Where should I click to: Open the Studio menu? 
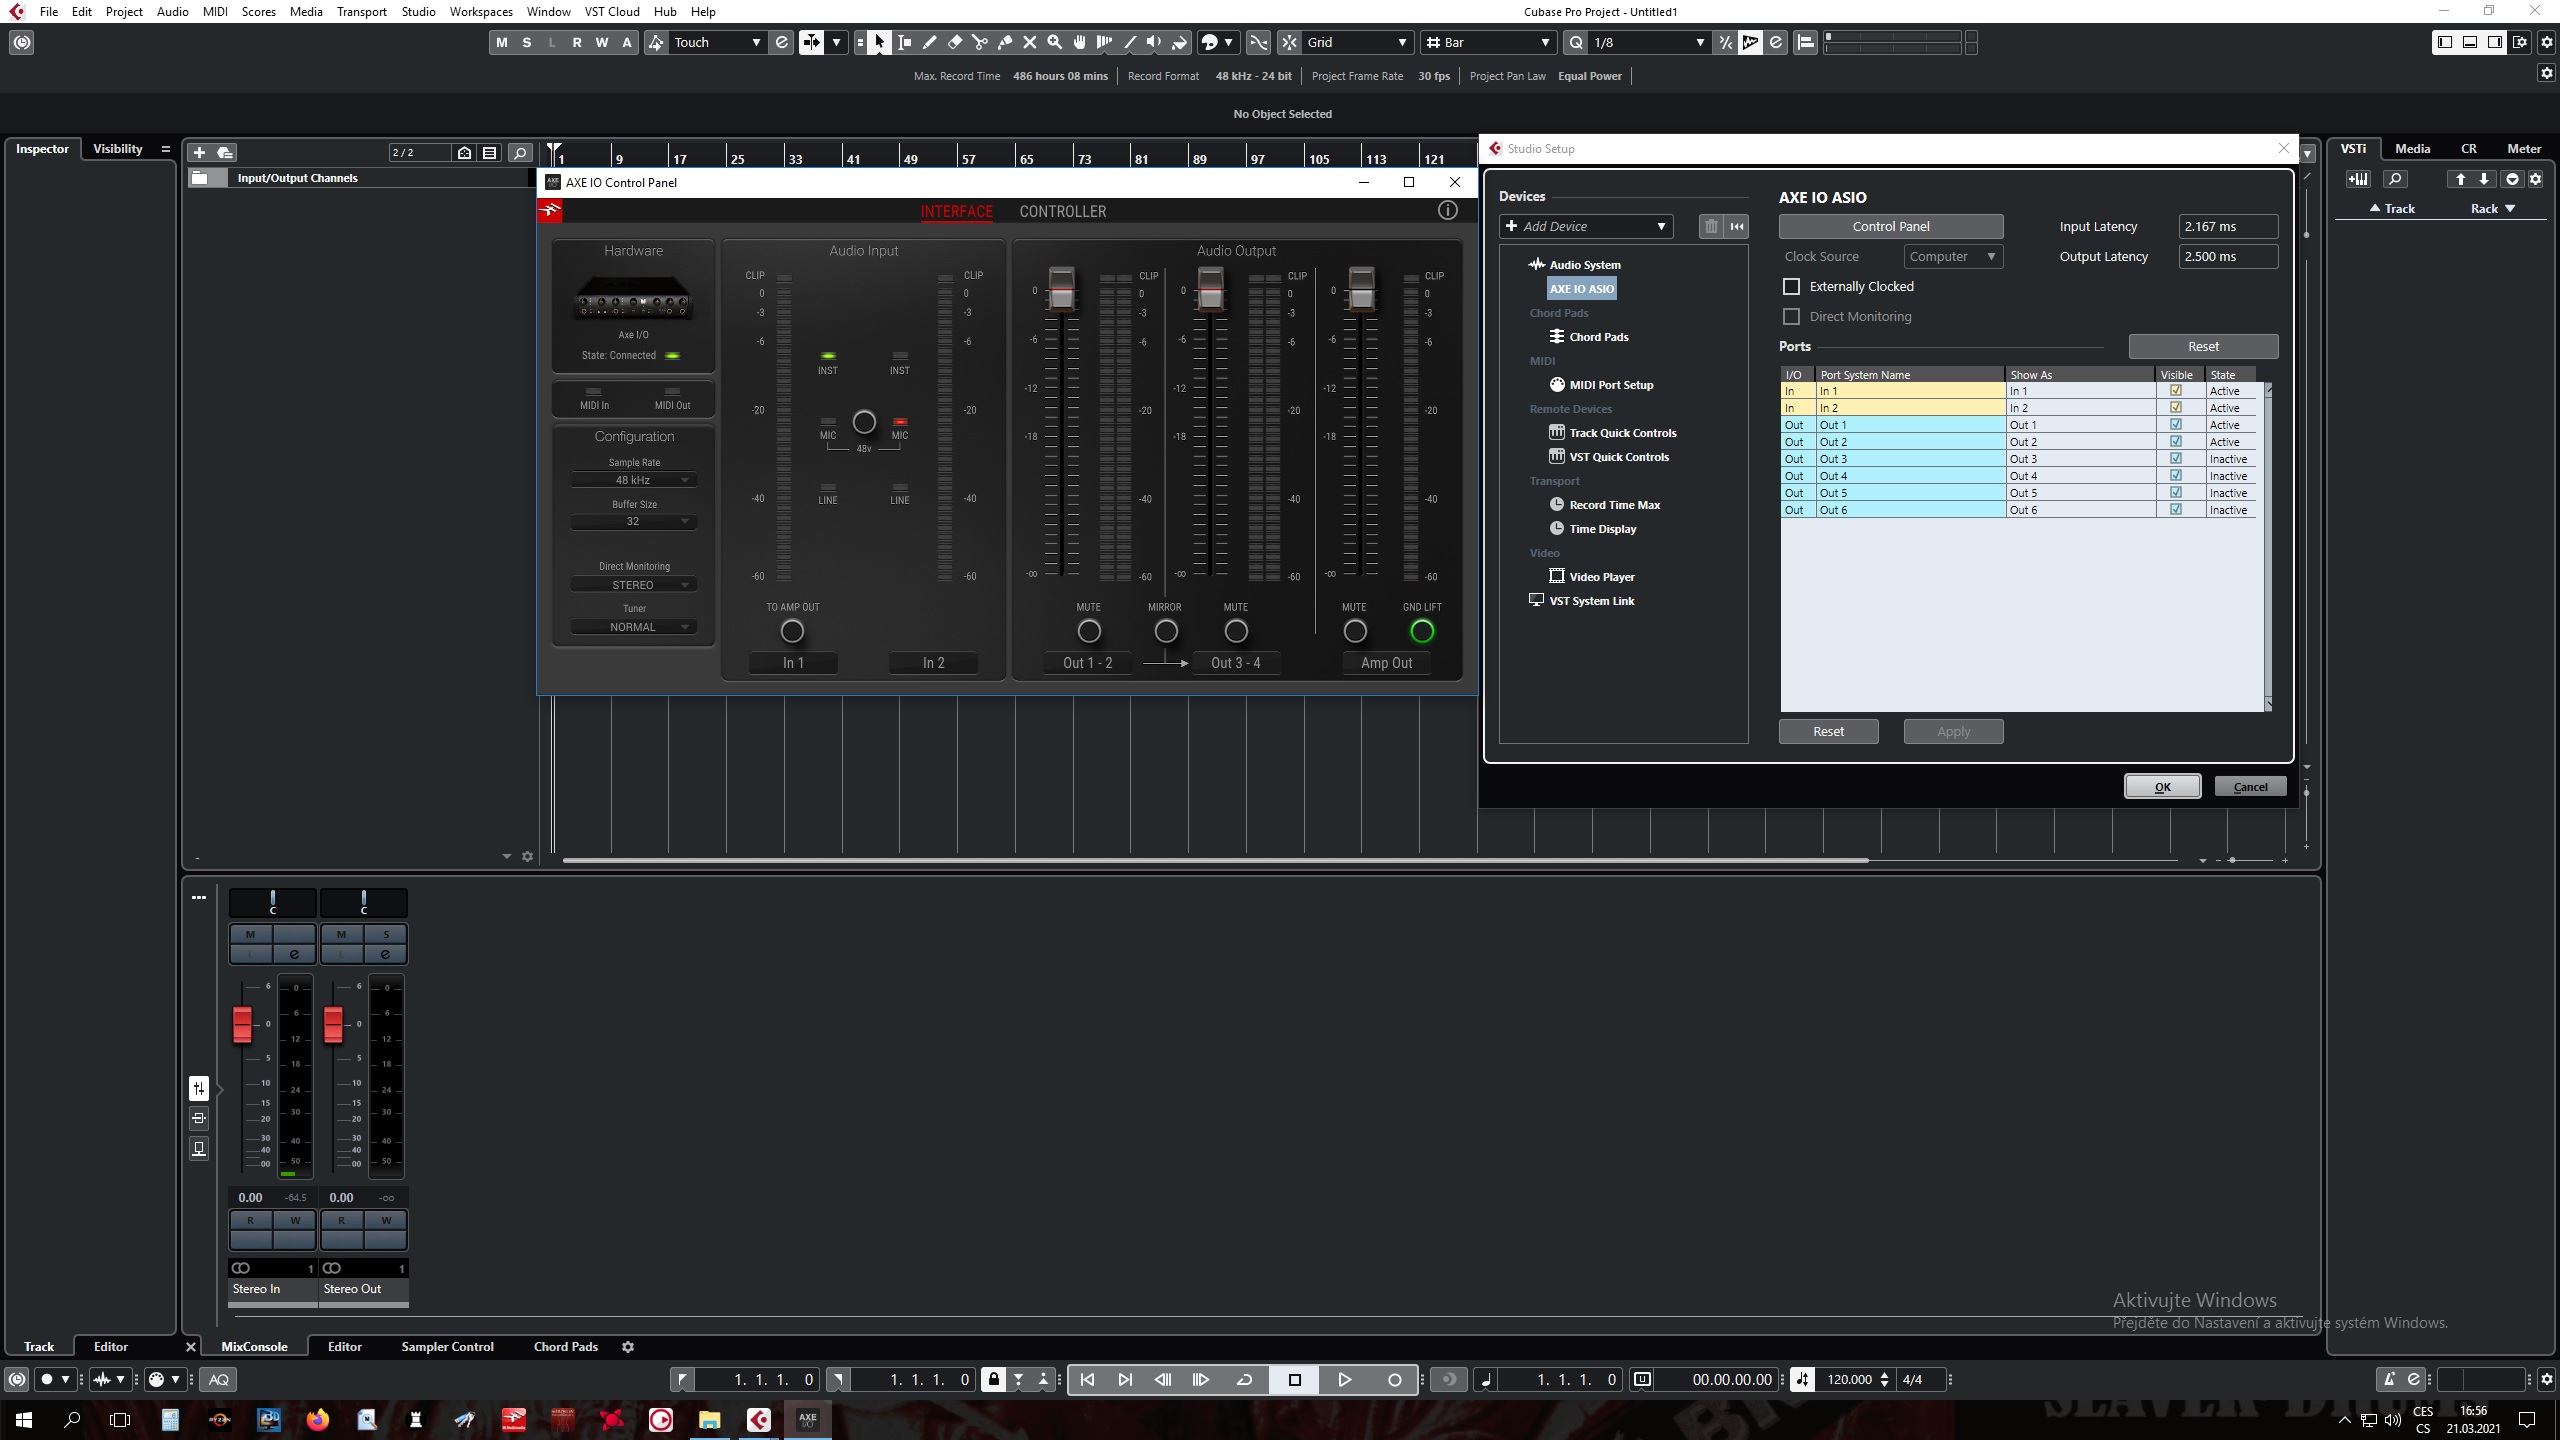coord(418,12)
